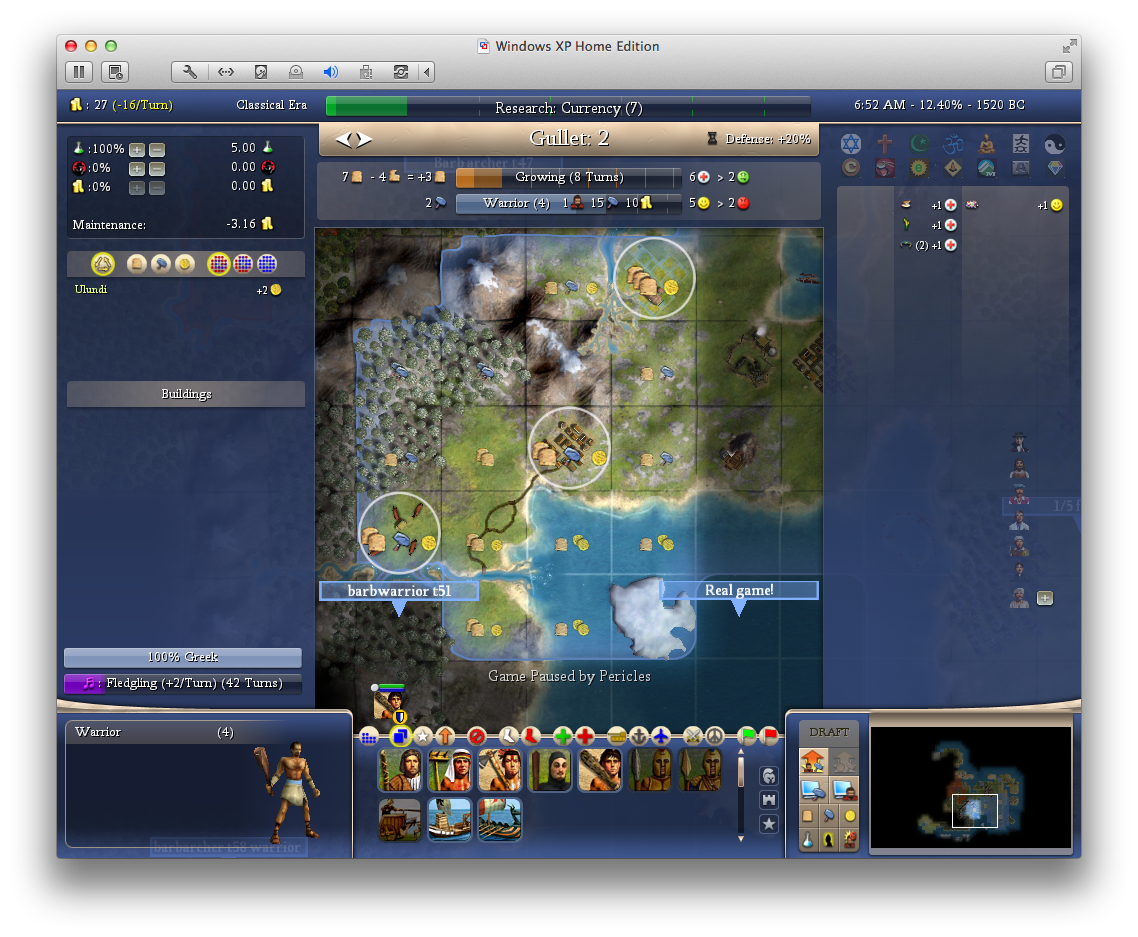Screen dimensions: 1138x937
Task: Decrease research rate with minus button
Action: click(x=157, y=150)
